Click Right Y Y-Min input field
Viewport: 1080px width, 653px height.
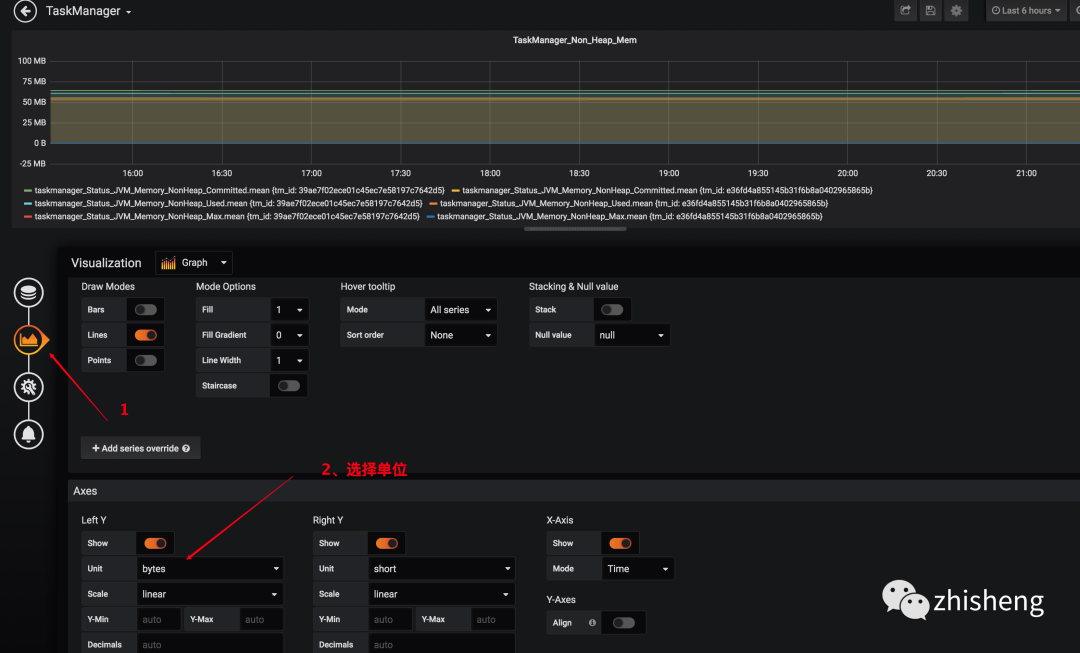click(390, 619)
